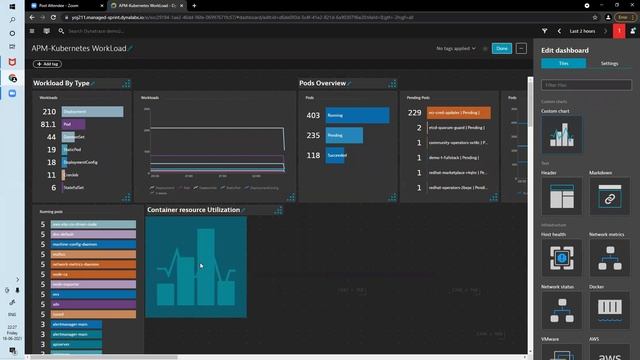Screen dimensions: 640x360
Task: Go to previous timeframe with left chevron
Action: tap(559, 31)
